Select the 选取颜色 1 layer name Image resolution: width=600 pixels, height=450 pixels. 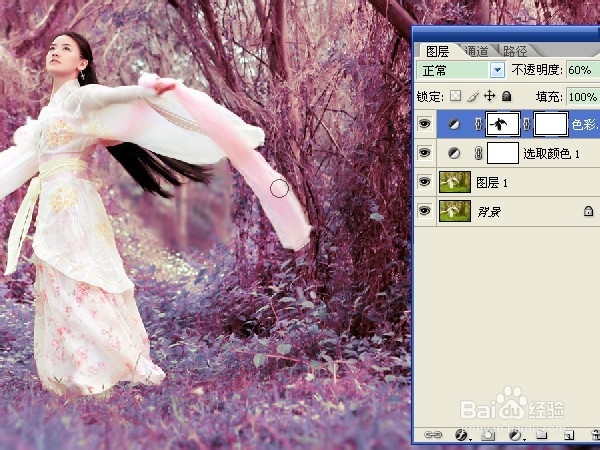(551, 154)
